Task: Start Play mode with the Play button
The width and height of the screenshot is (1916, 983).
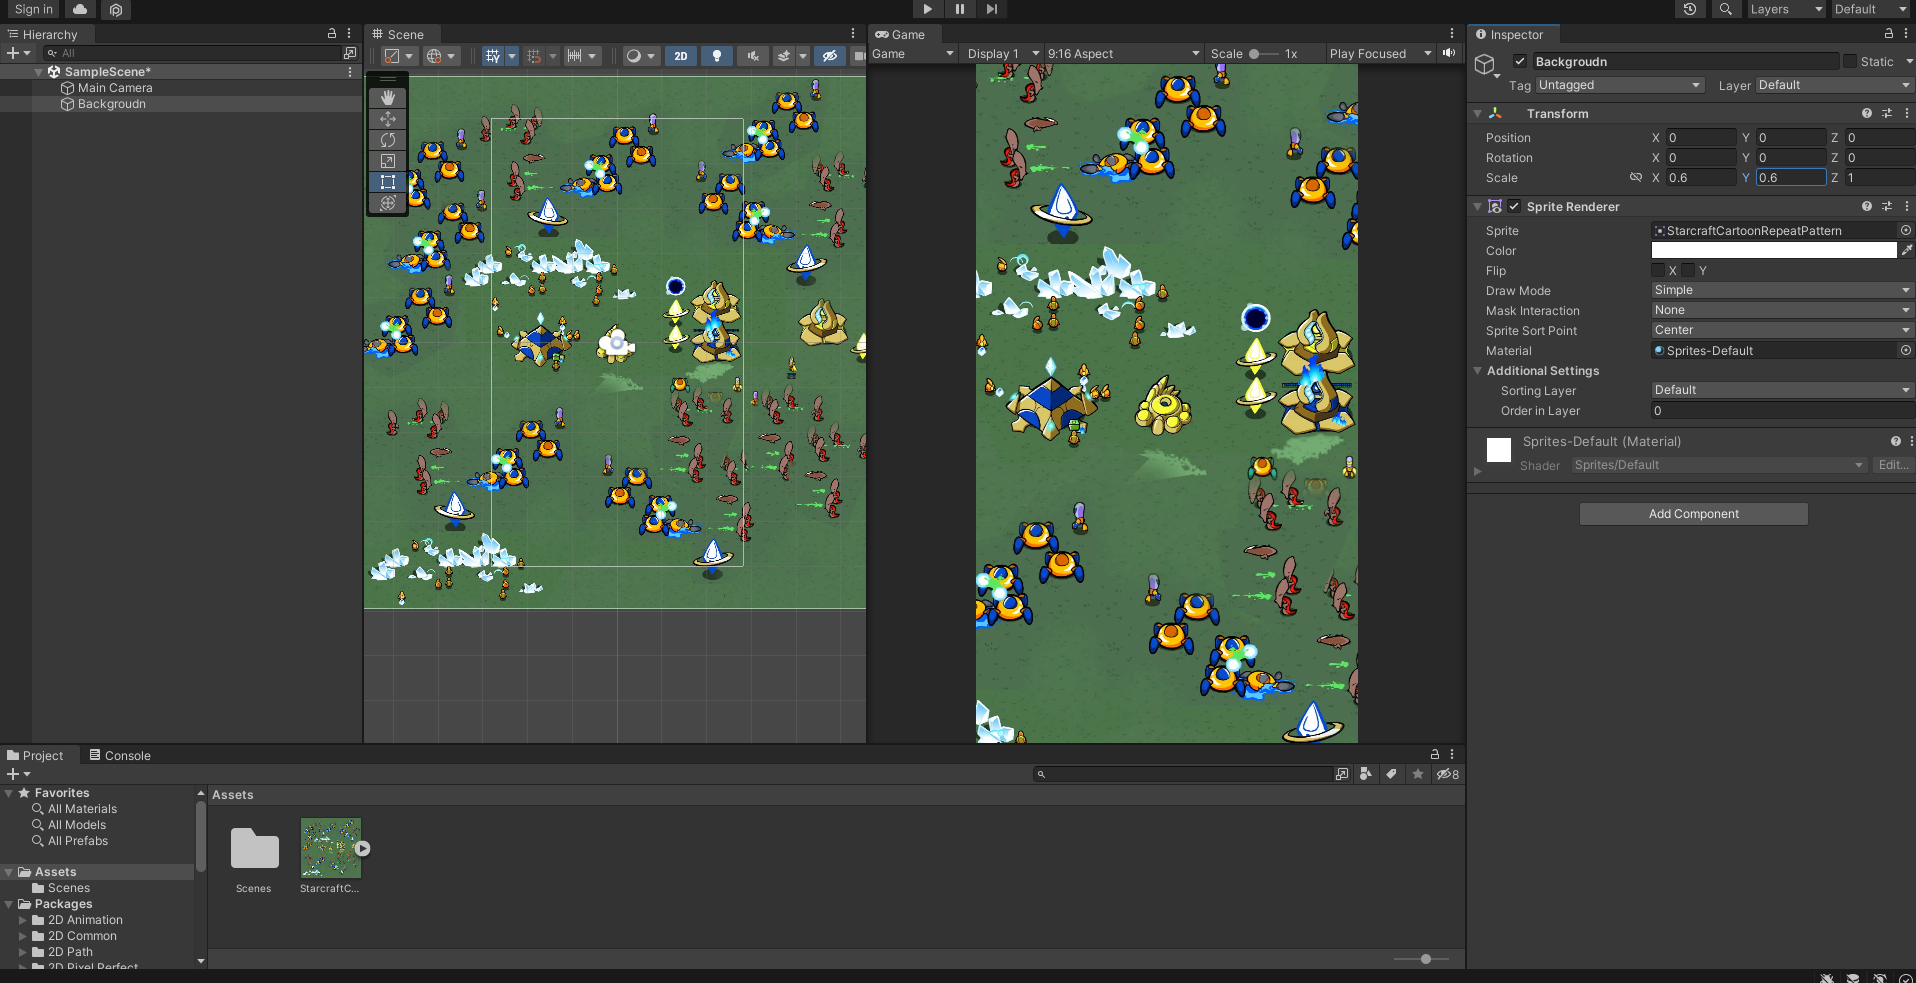Action: 927,9
